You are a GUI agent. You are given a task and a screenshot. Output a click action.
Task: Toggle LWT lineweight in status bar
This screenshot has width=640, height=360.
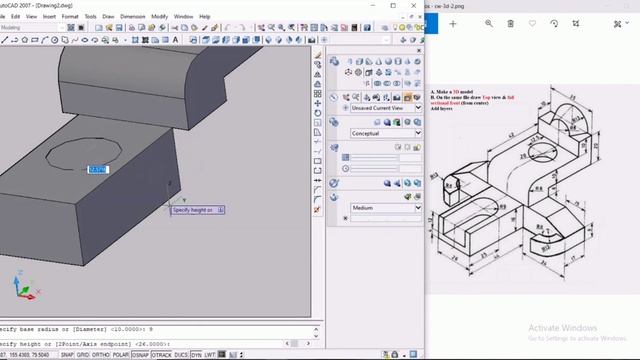click(x=210, y=355)
